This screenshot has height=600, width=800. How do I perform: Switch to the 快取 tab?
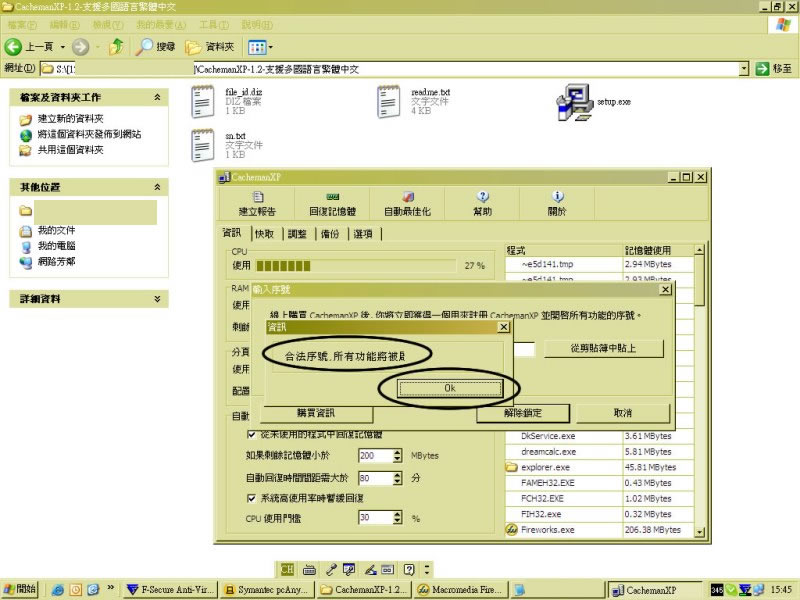(x=264, y=234)
